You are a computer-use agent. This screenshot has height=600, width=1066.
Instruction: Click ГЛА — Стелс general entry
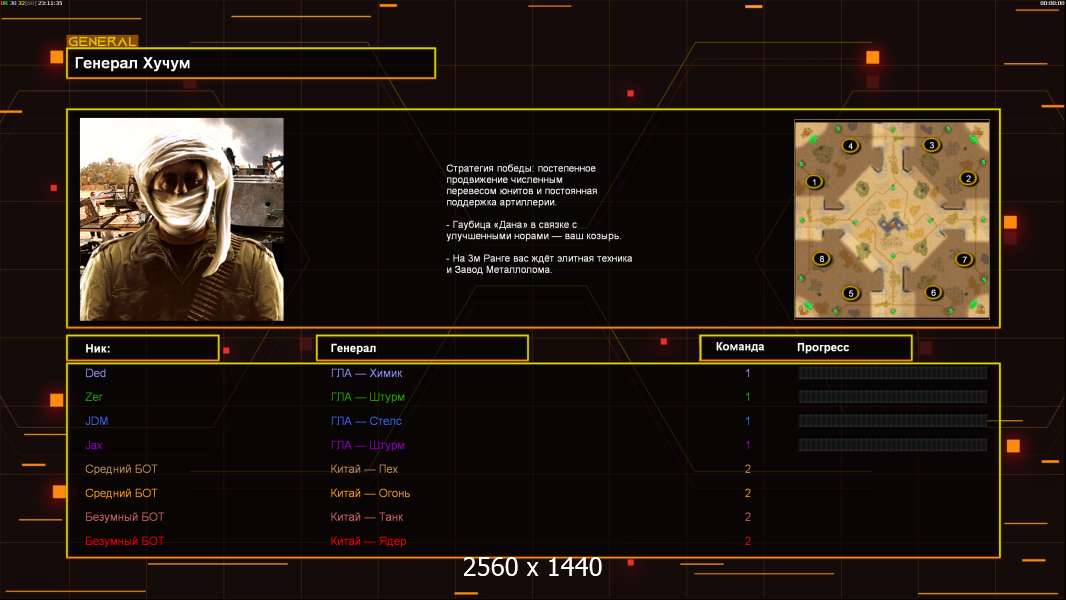(x=366, y=421)
